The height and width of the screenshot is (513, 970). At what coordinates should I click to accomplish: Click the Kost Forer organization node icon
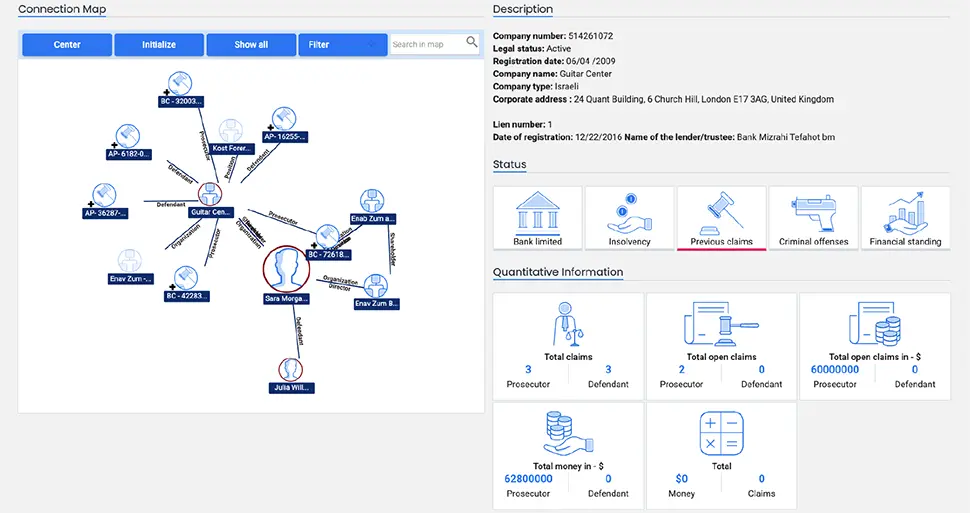tap(231, 131)
